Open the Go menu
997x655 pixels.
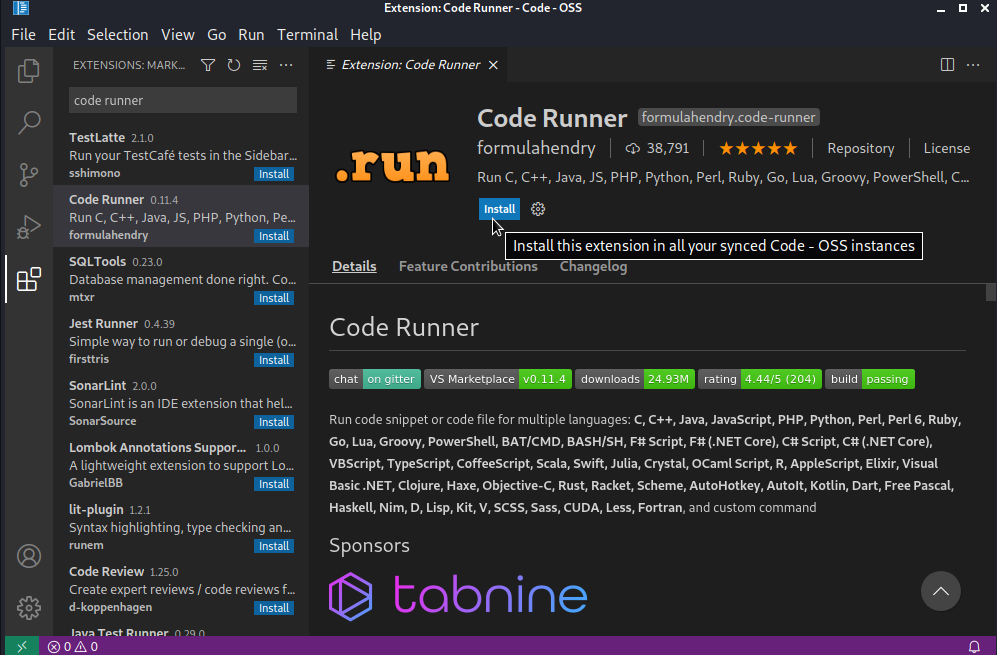(216, 35)
